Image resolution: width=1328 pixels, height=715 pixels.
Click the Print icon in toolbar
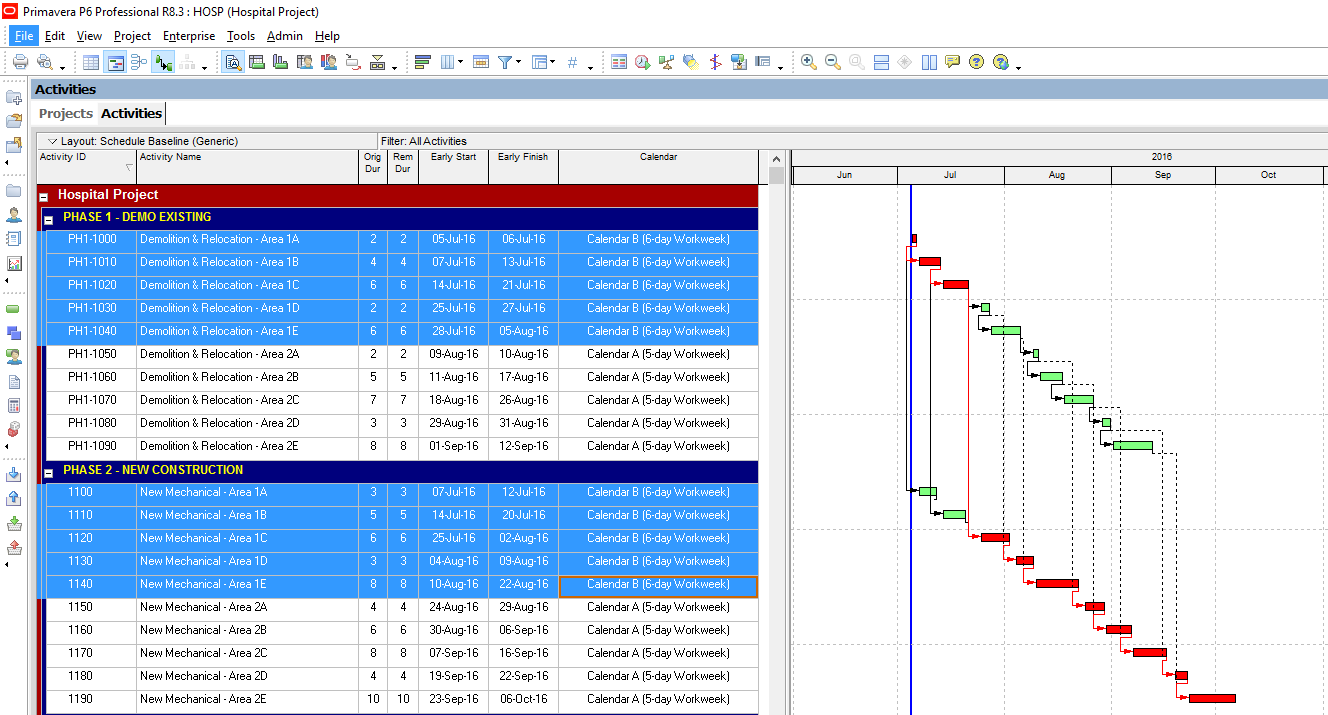[x=20, y=62]
